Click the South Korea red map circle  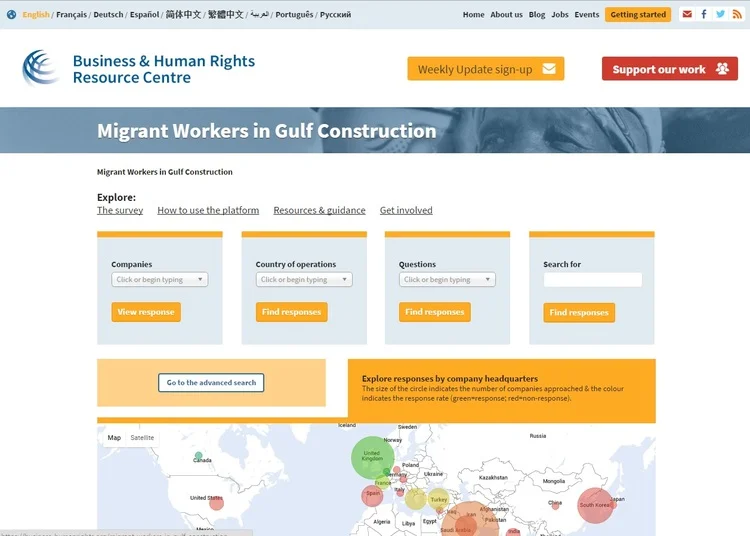[595, 505]
